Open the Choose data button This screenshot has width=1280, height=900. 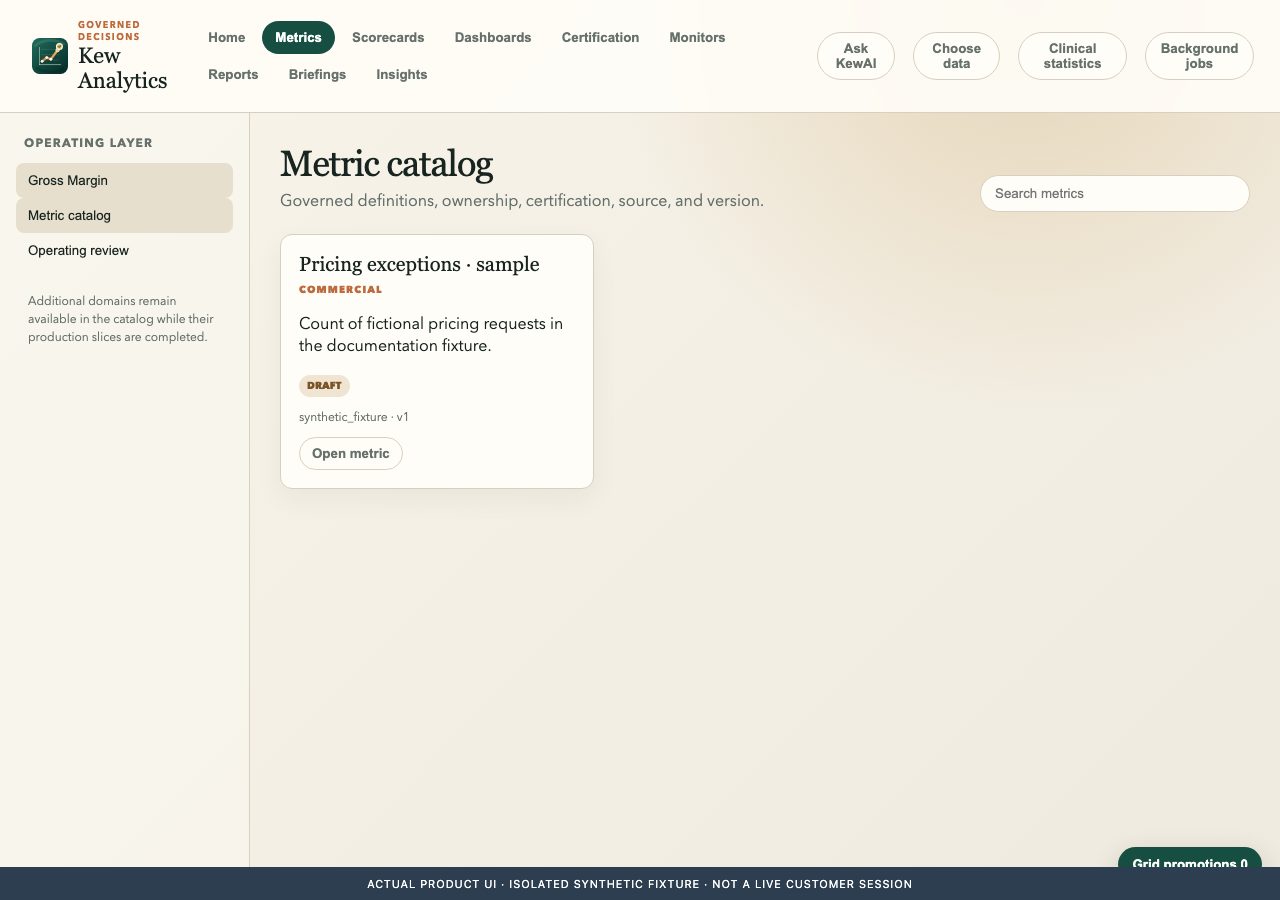coord(956,56)
